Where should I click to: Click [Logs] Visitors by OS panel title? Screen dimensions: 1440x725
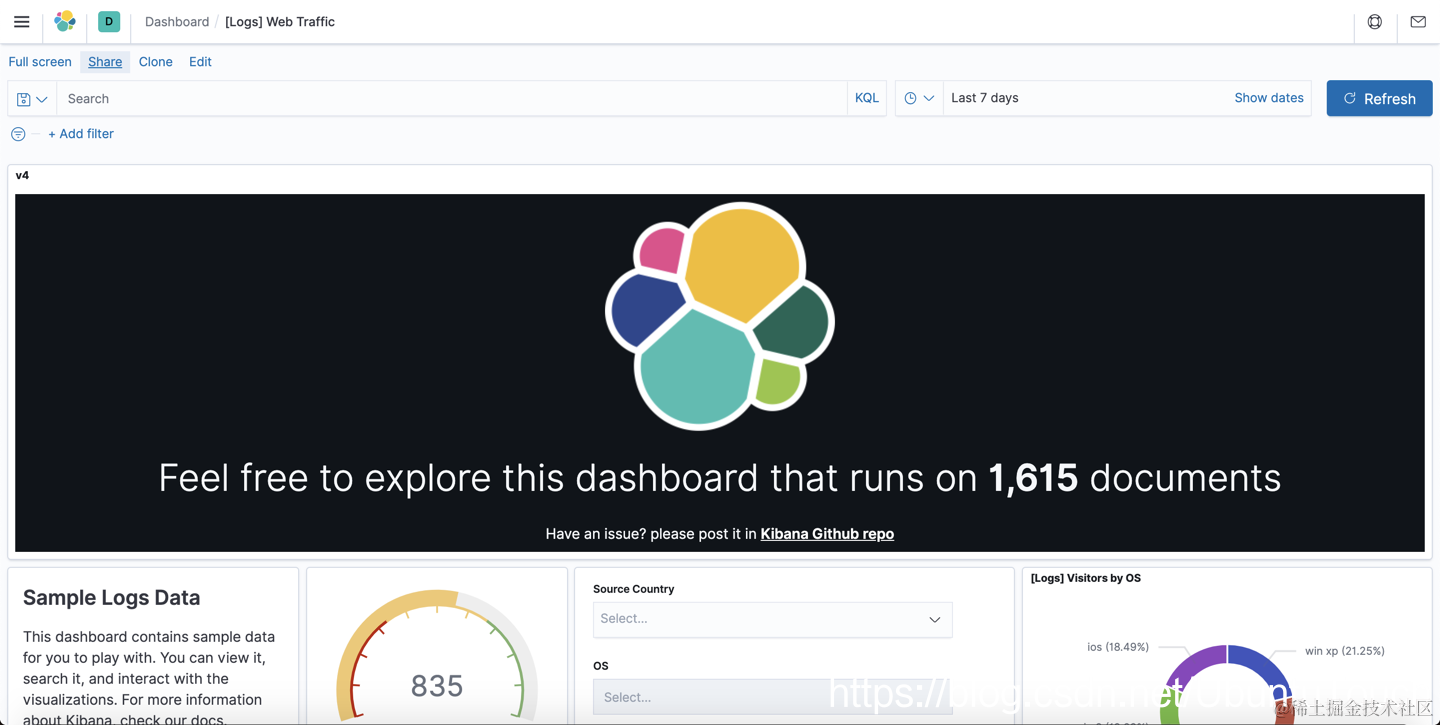point(1086,578)
